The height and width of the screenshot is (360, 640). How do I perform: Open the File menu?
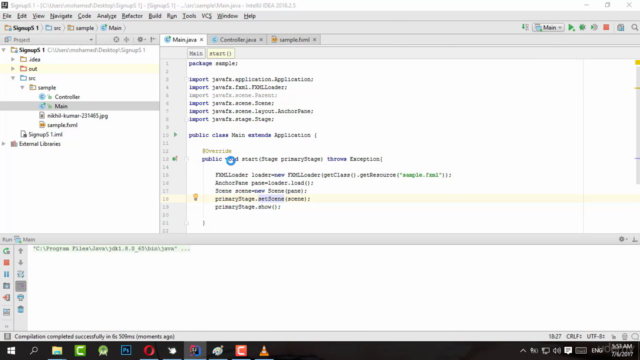point(7,16)
